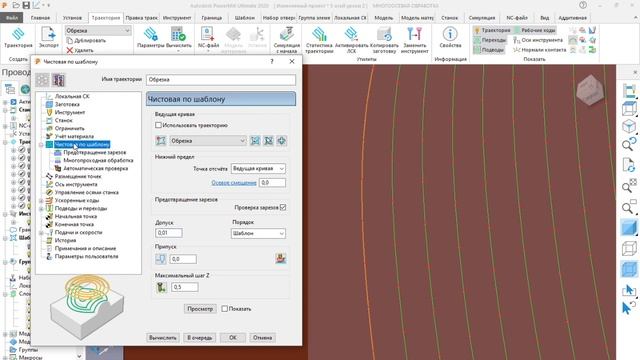Image resolution: width=640 pixels, height=360 pixels.
Task: Click the zoom magnifier with arrow in right toolbar
Action: [x=629, y=144]
